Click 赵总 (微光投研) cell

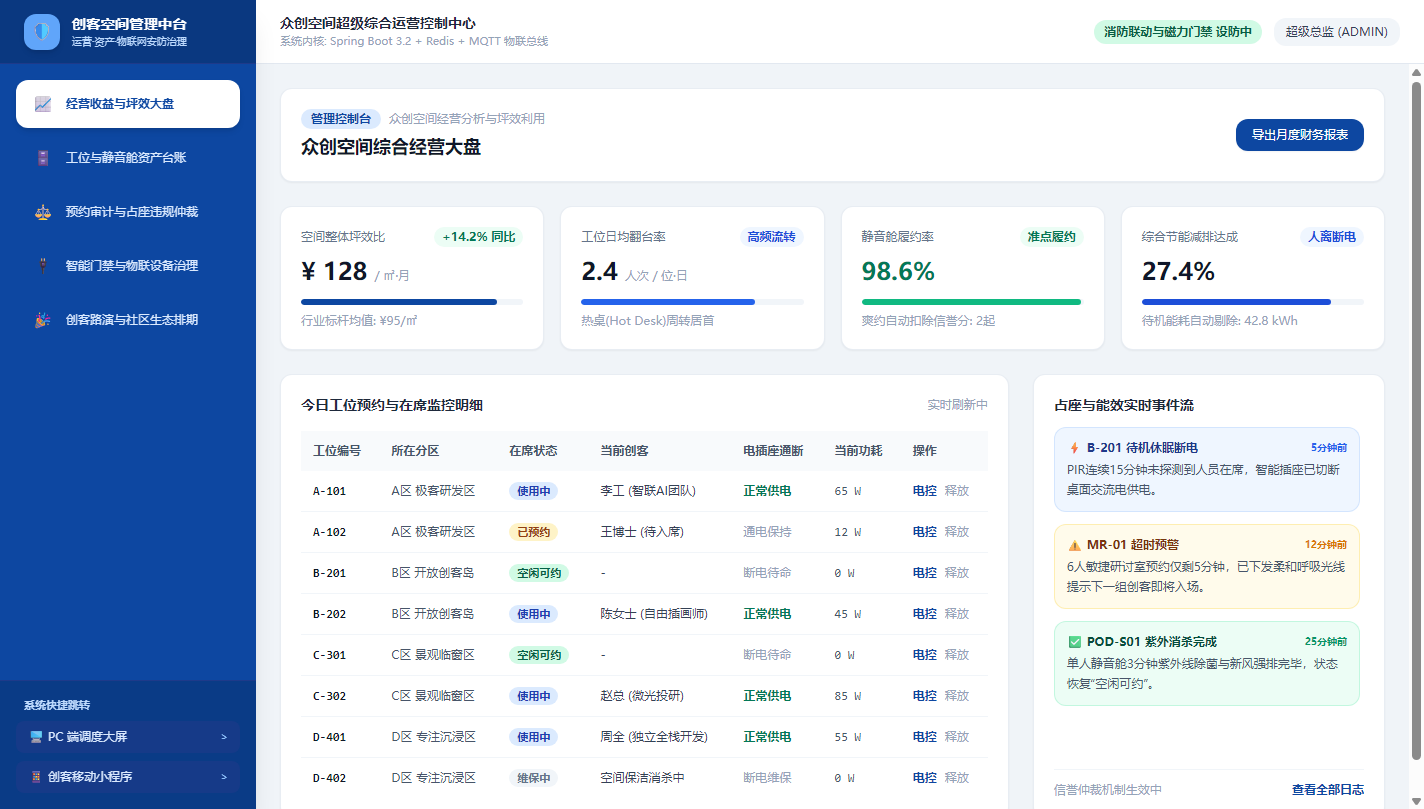pyautogui.click(x=642, y=696)
